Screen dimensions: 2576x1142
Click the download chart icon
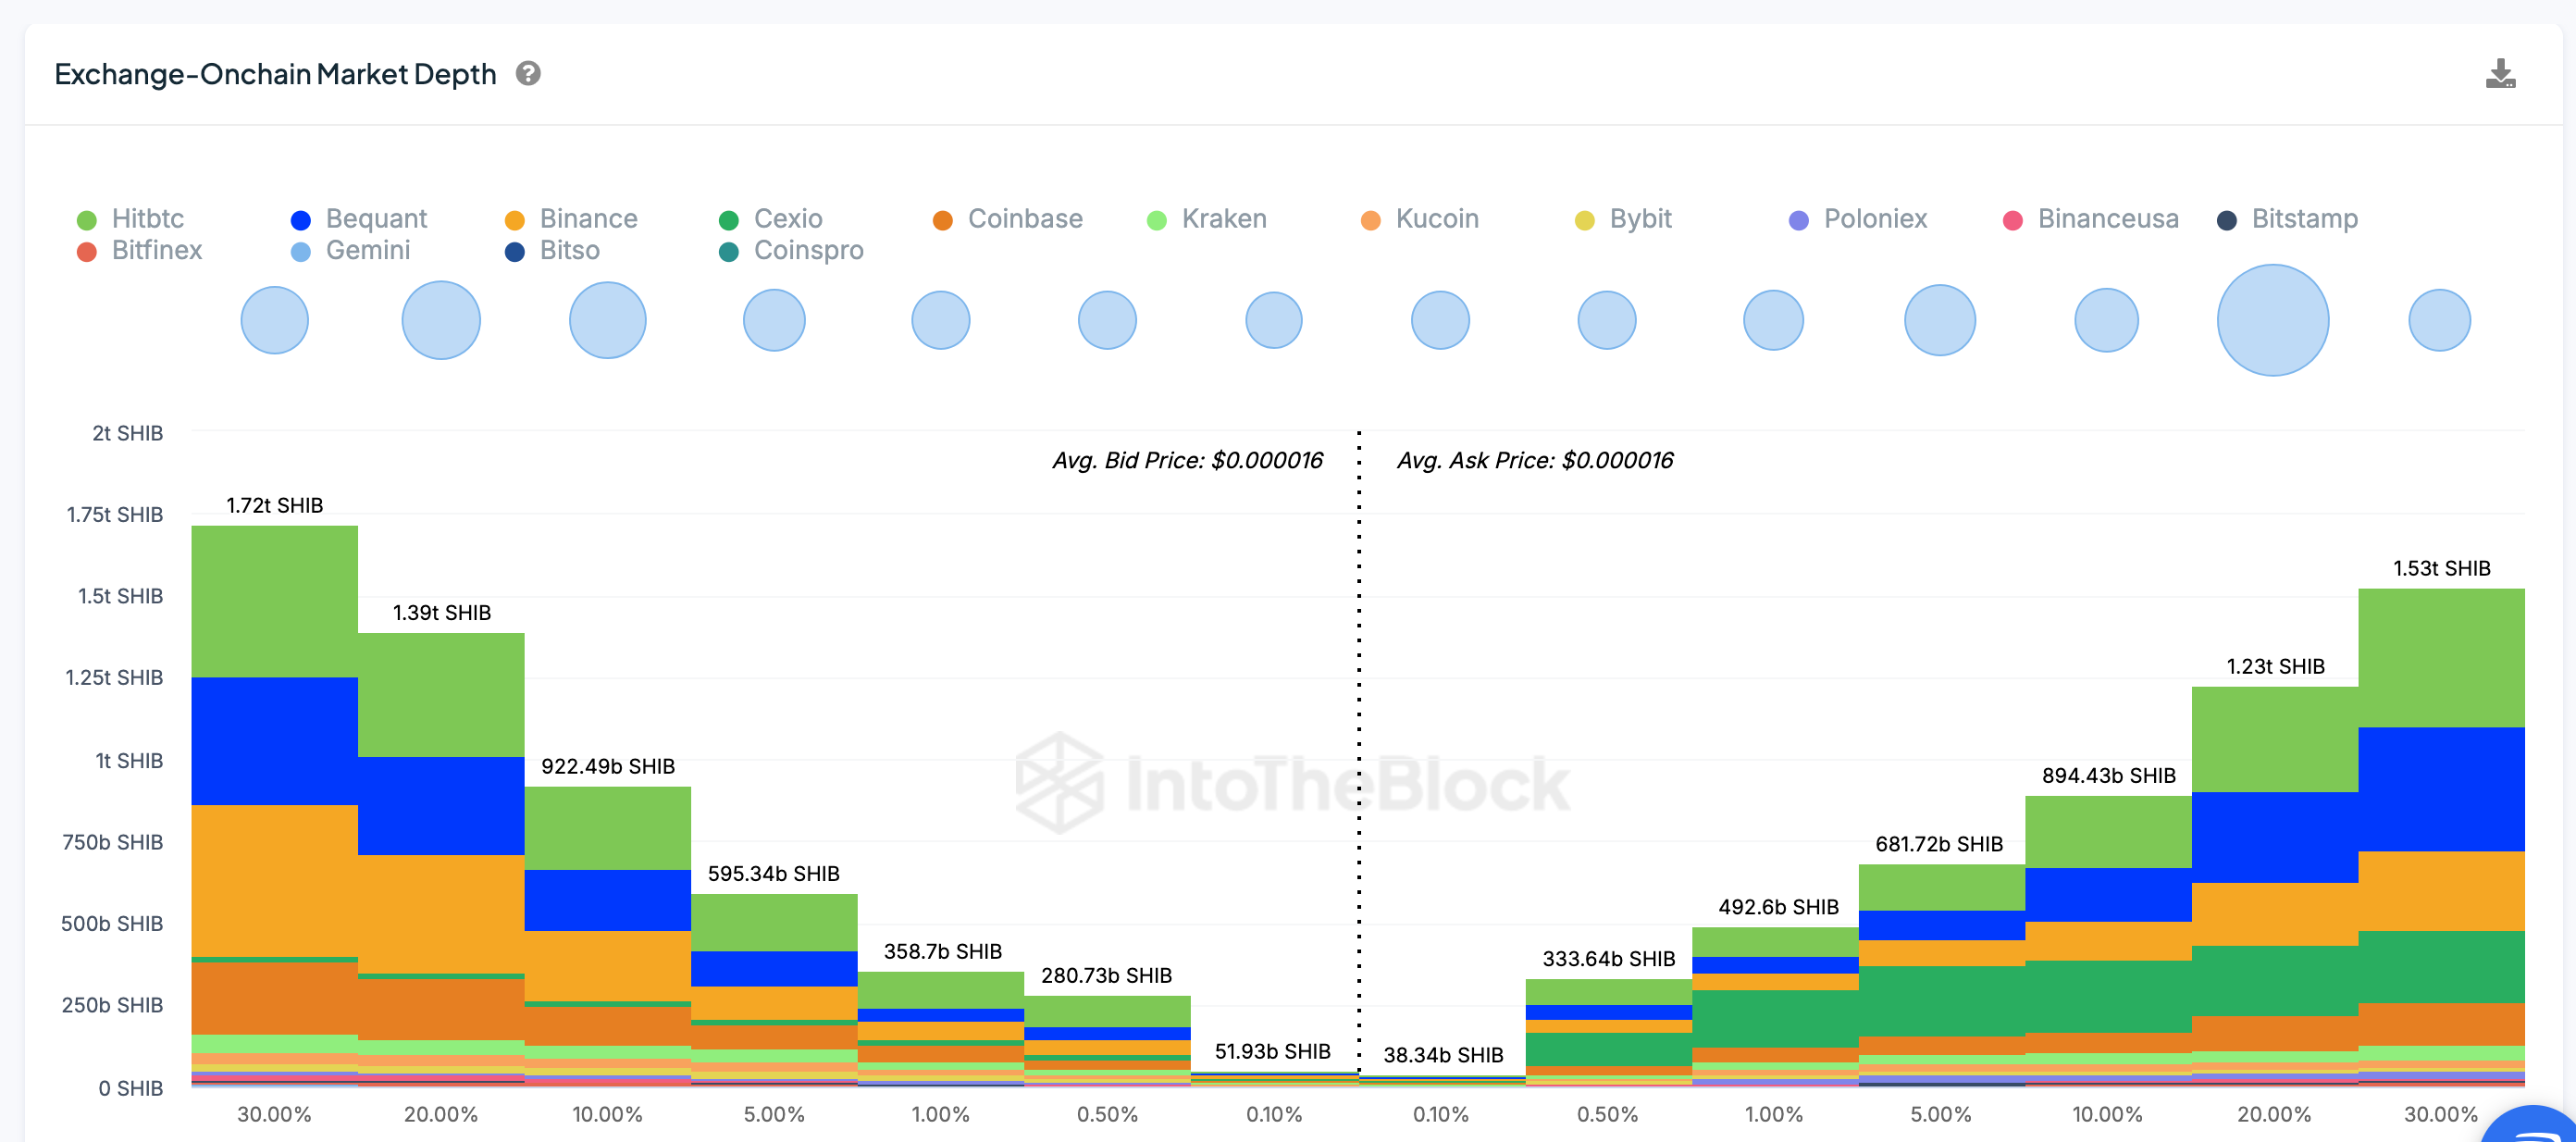(x=2500, y=74)
